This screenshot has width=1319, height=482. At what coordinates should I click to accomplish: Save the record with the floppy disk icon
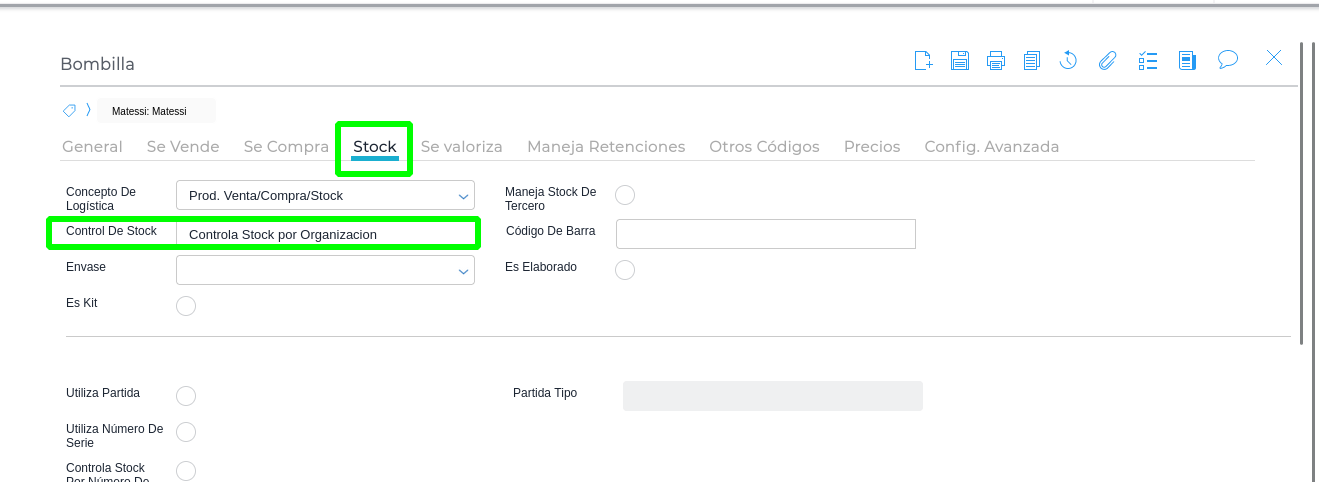960,60
